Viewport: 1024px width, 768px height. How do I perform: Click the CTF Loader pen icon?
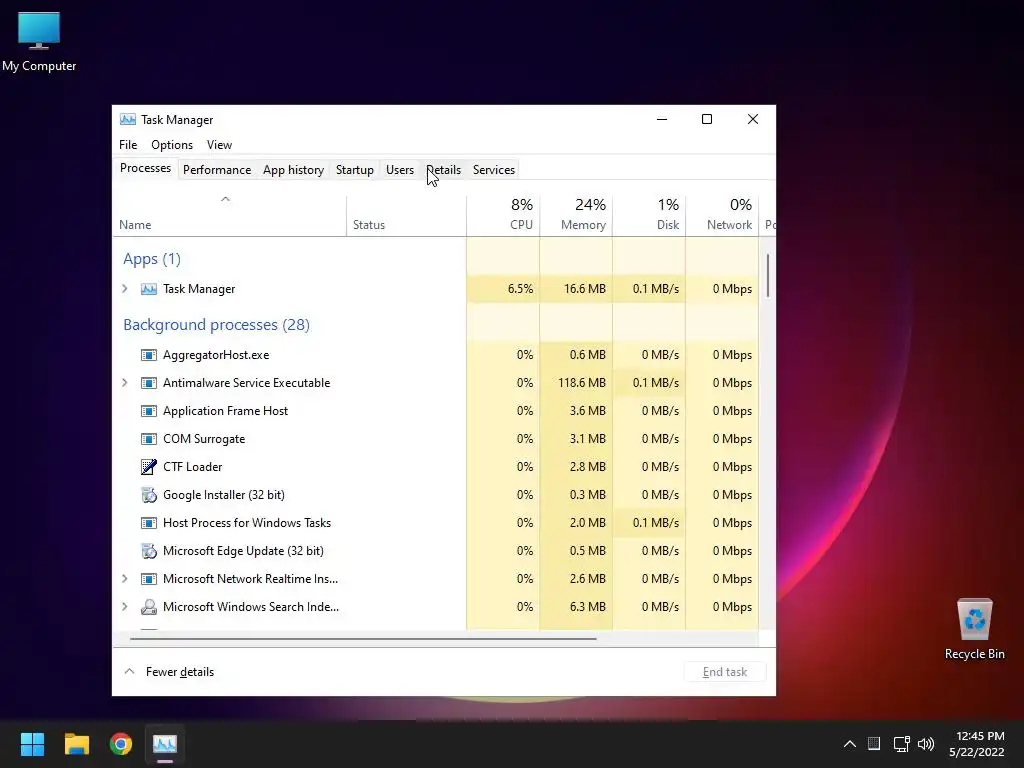(x=149, y=467)
